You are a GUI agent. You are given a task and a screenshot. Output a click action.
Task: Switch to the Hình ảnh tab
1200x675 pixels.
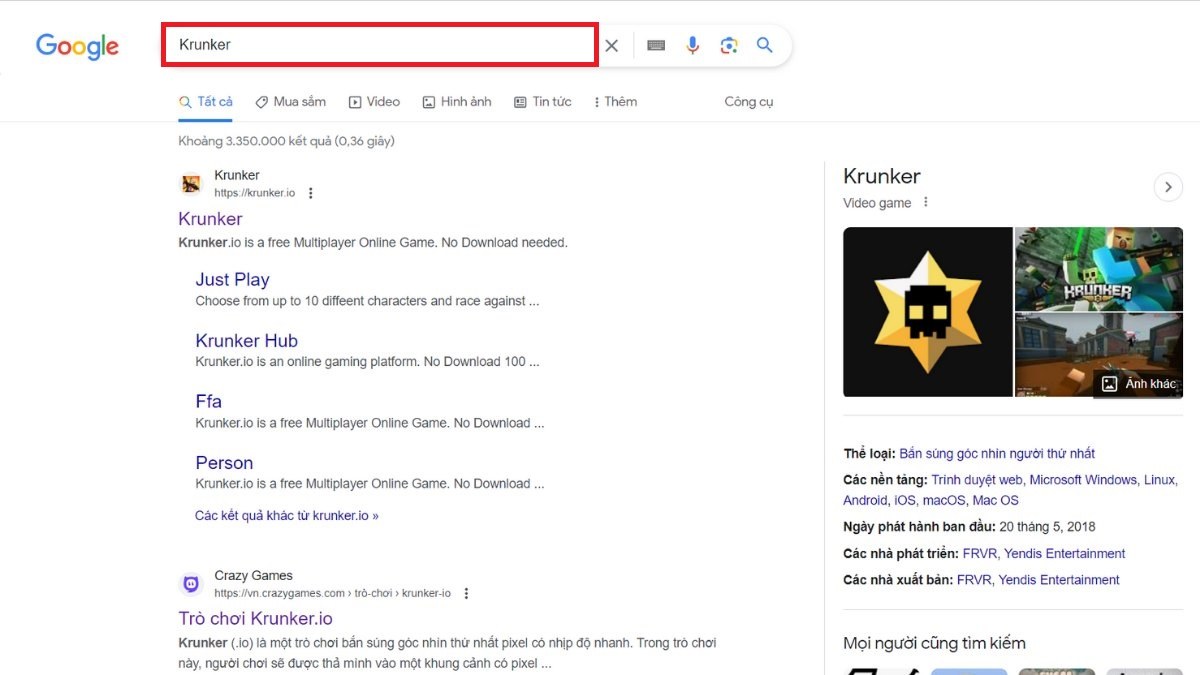pos(457,102)
